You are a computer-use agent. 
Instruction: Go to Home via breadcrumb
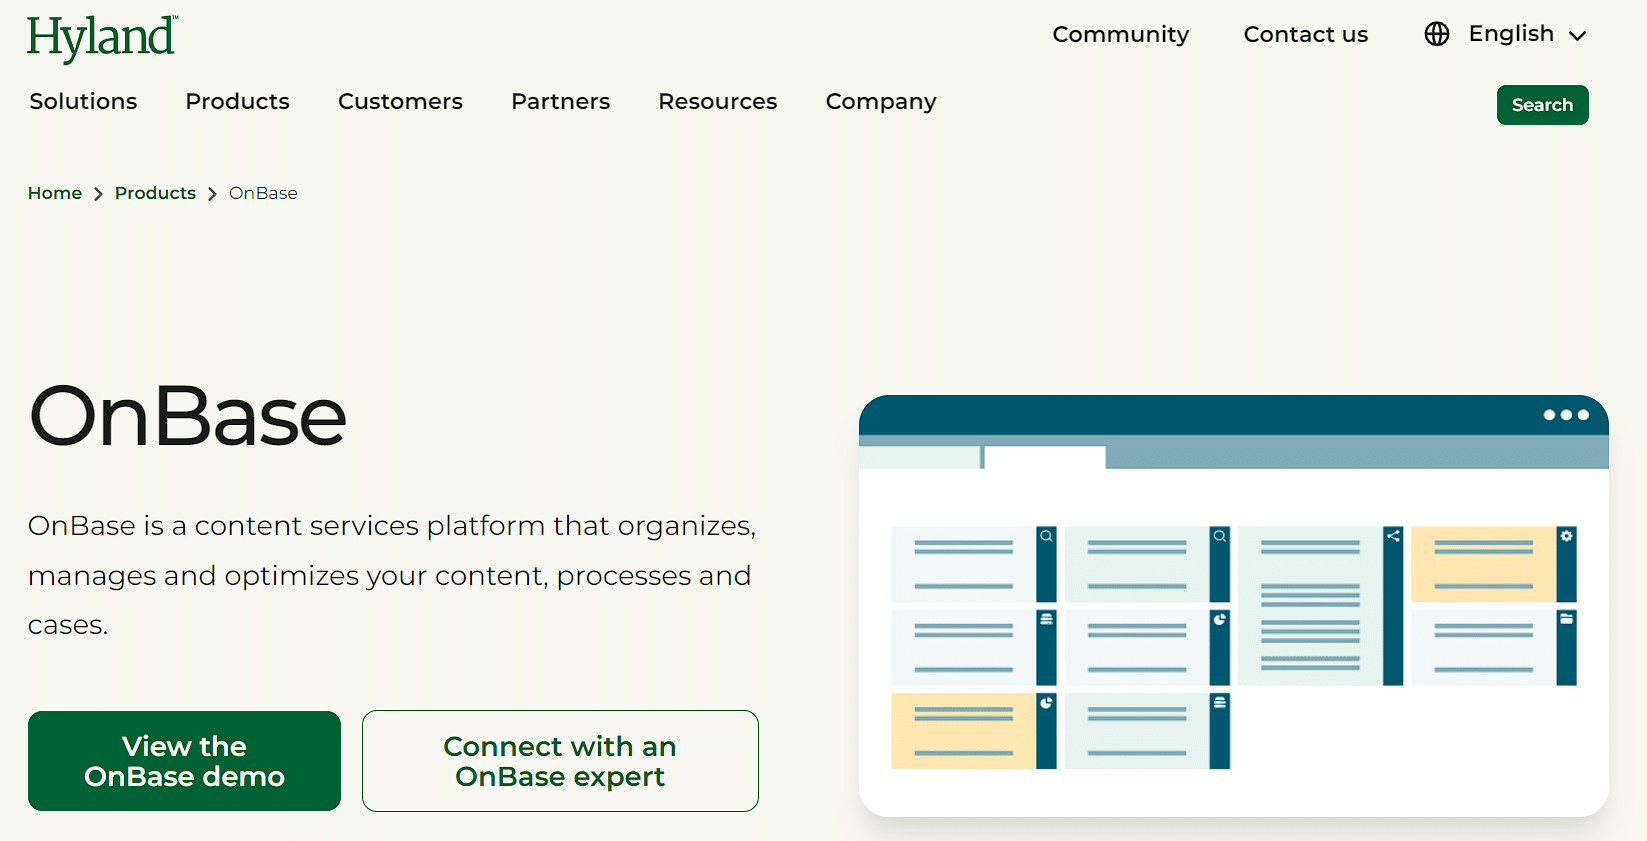point(55,193)
